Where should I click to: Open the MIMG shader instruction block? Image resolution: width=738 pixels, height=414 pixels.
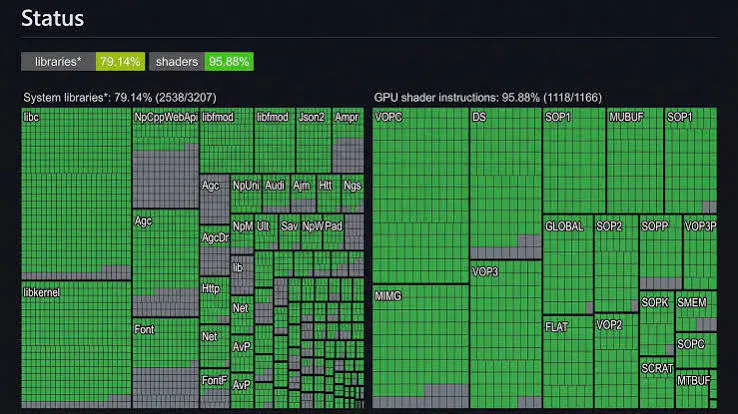click(421, 346)
